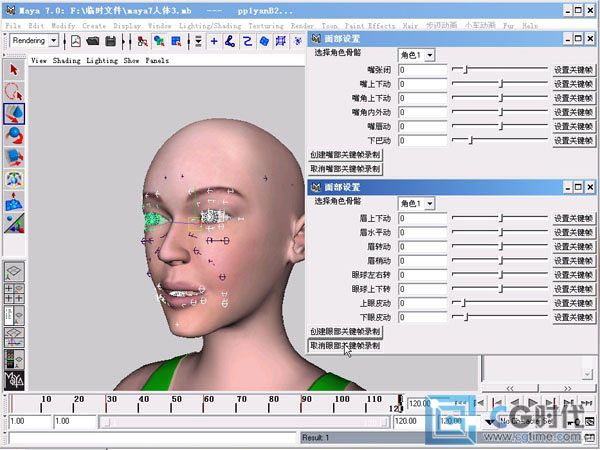Open the viewport Show menu
This screenshot has width=600, height=450.
pyautogui.click(x=131, y=60)
